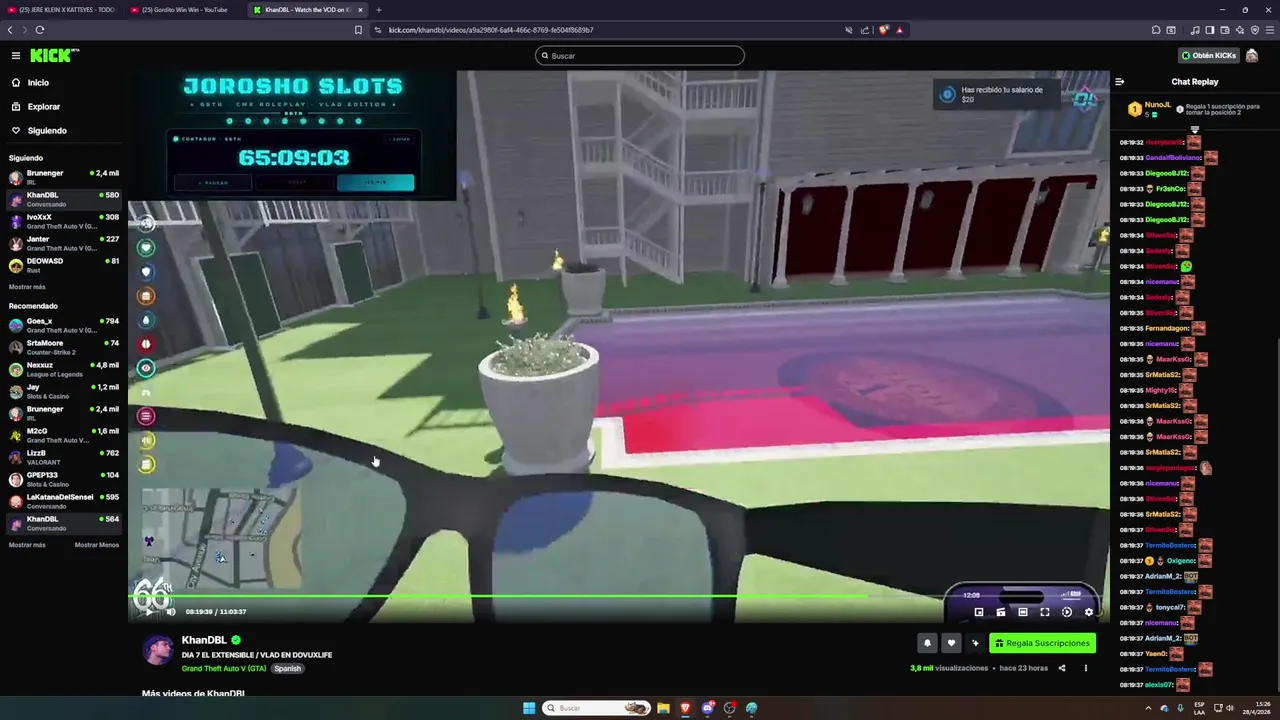Collapse list with Mostrar Menos
Image resolution: width=1280 pixels, height=720 pixels.
coord(97,545)
